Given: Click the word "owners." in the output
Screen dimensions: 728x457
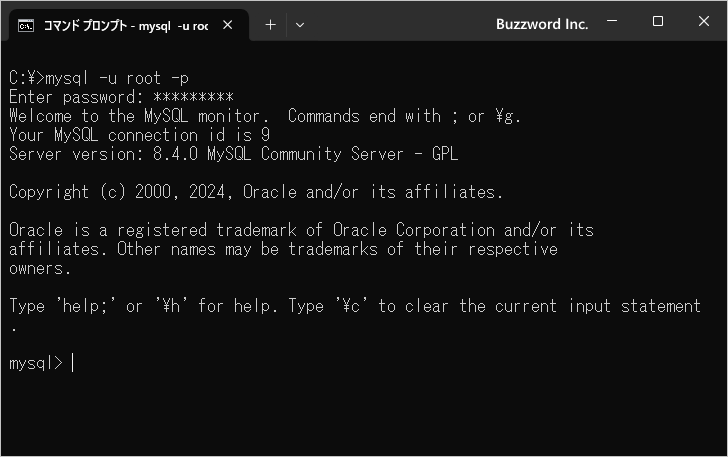Looking at the screenshot, I should point(40,268).
